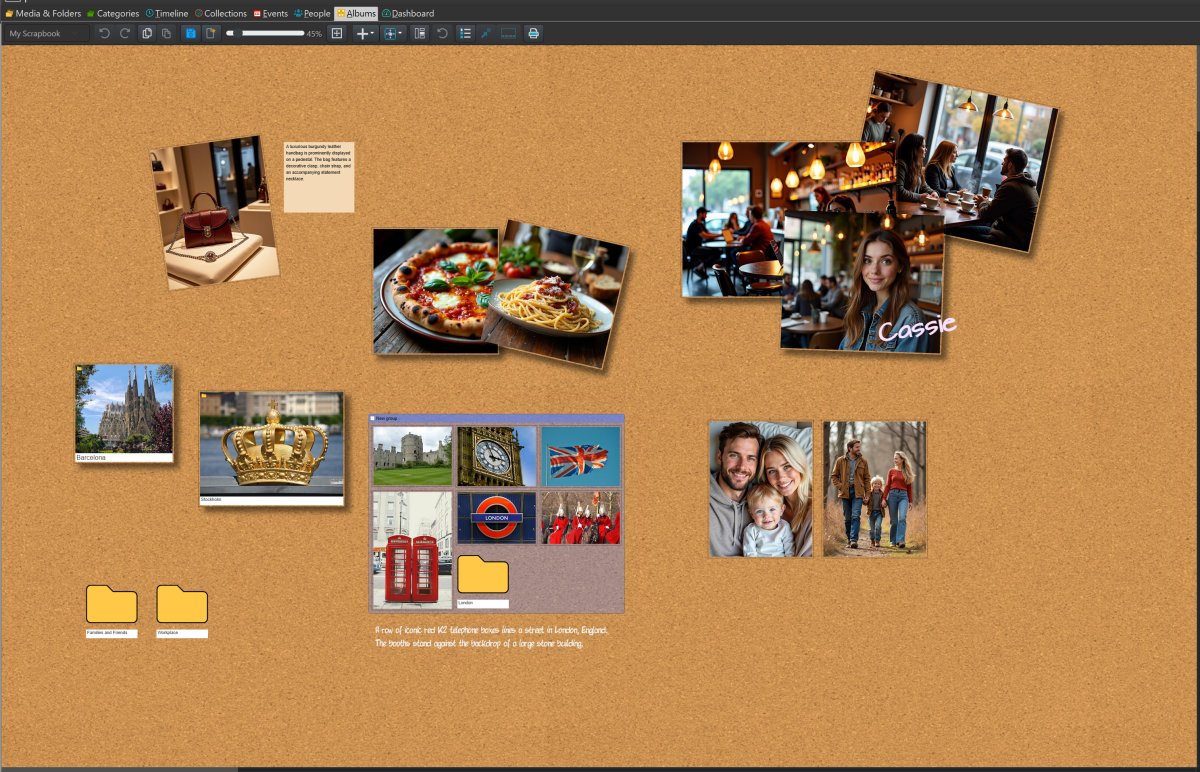
Task: Select the castle photo in the group
Action: (412, 456)
